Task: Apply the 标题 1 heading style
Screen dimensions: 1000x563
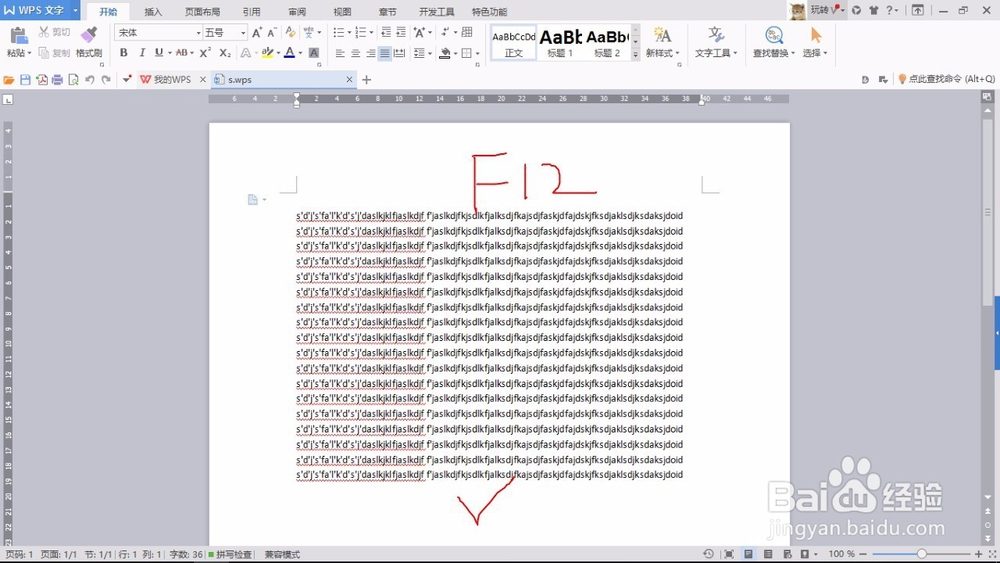Action: click(561, 44)
